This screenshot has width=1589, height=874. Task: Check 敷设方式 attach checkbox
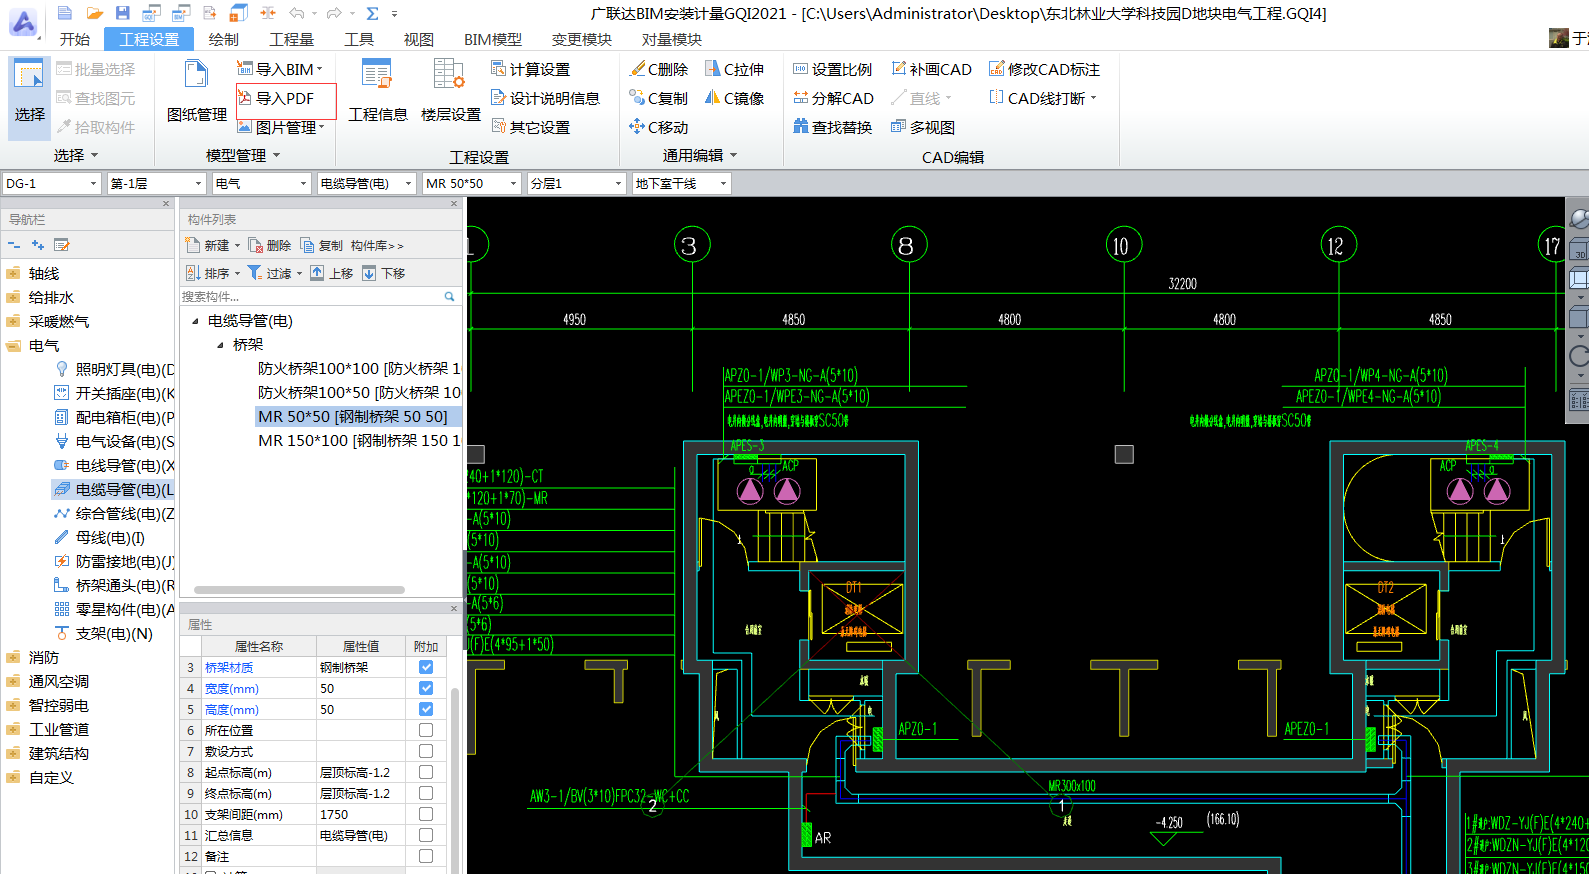point(426,751)
